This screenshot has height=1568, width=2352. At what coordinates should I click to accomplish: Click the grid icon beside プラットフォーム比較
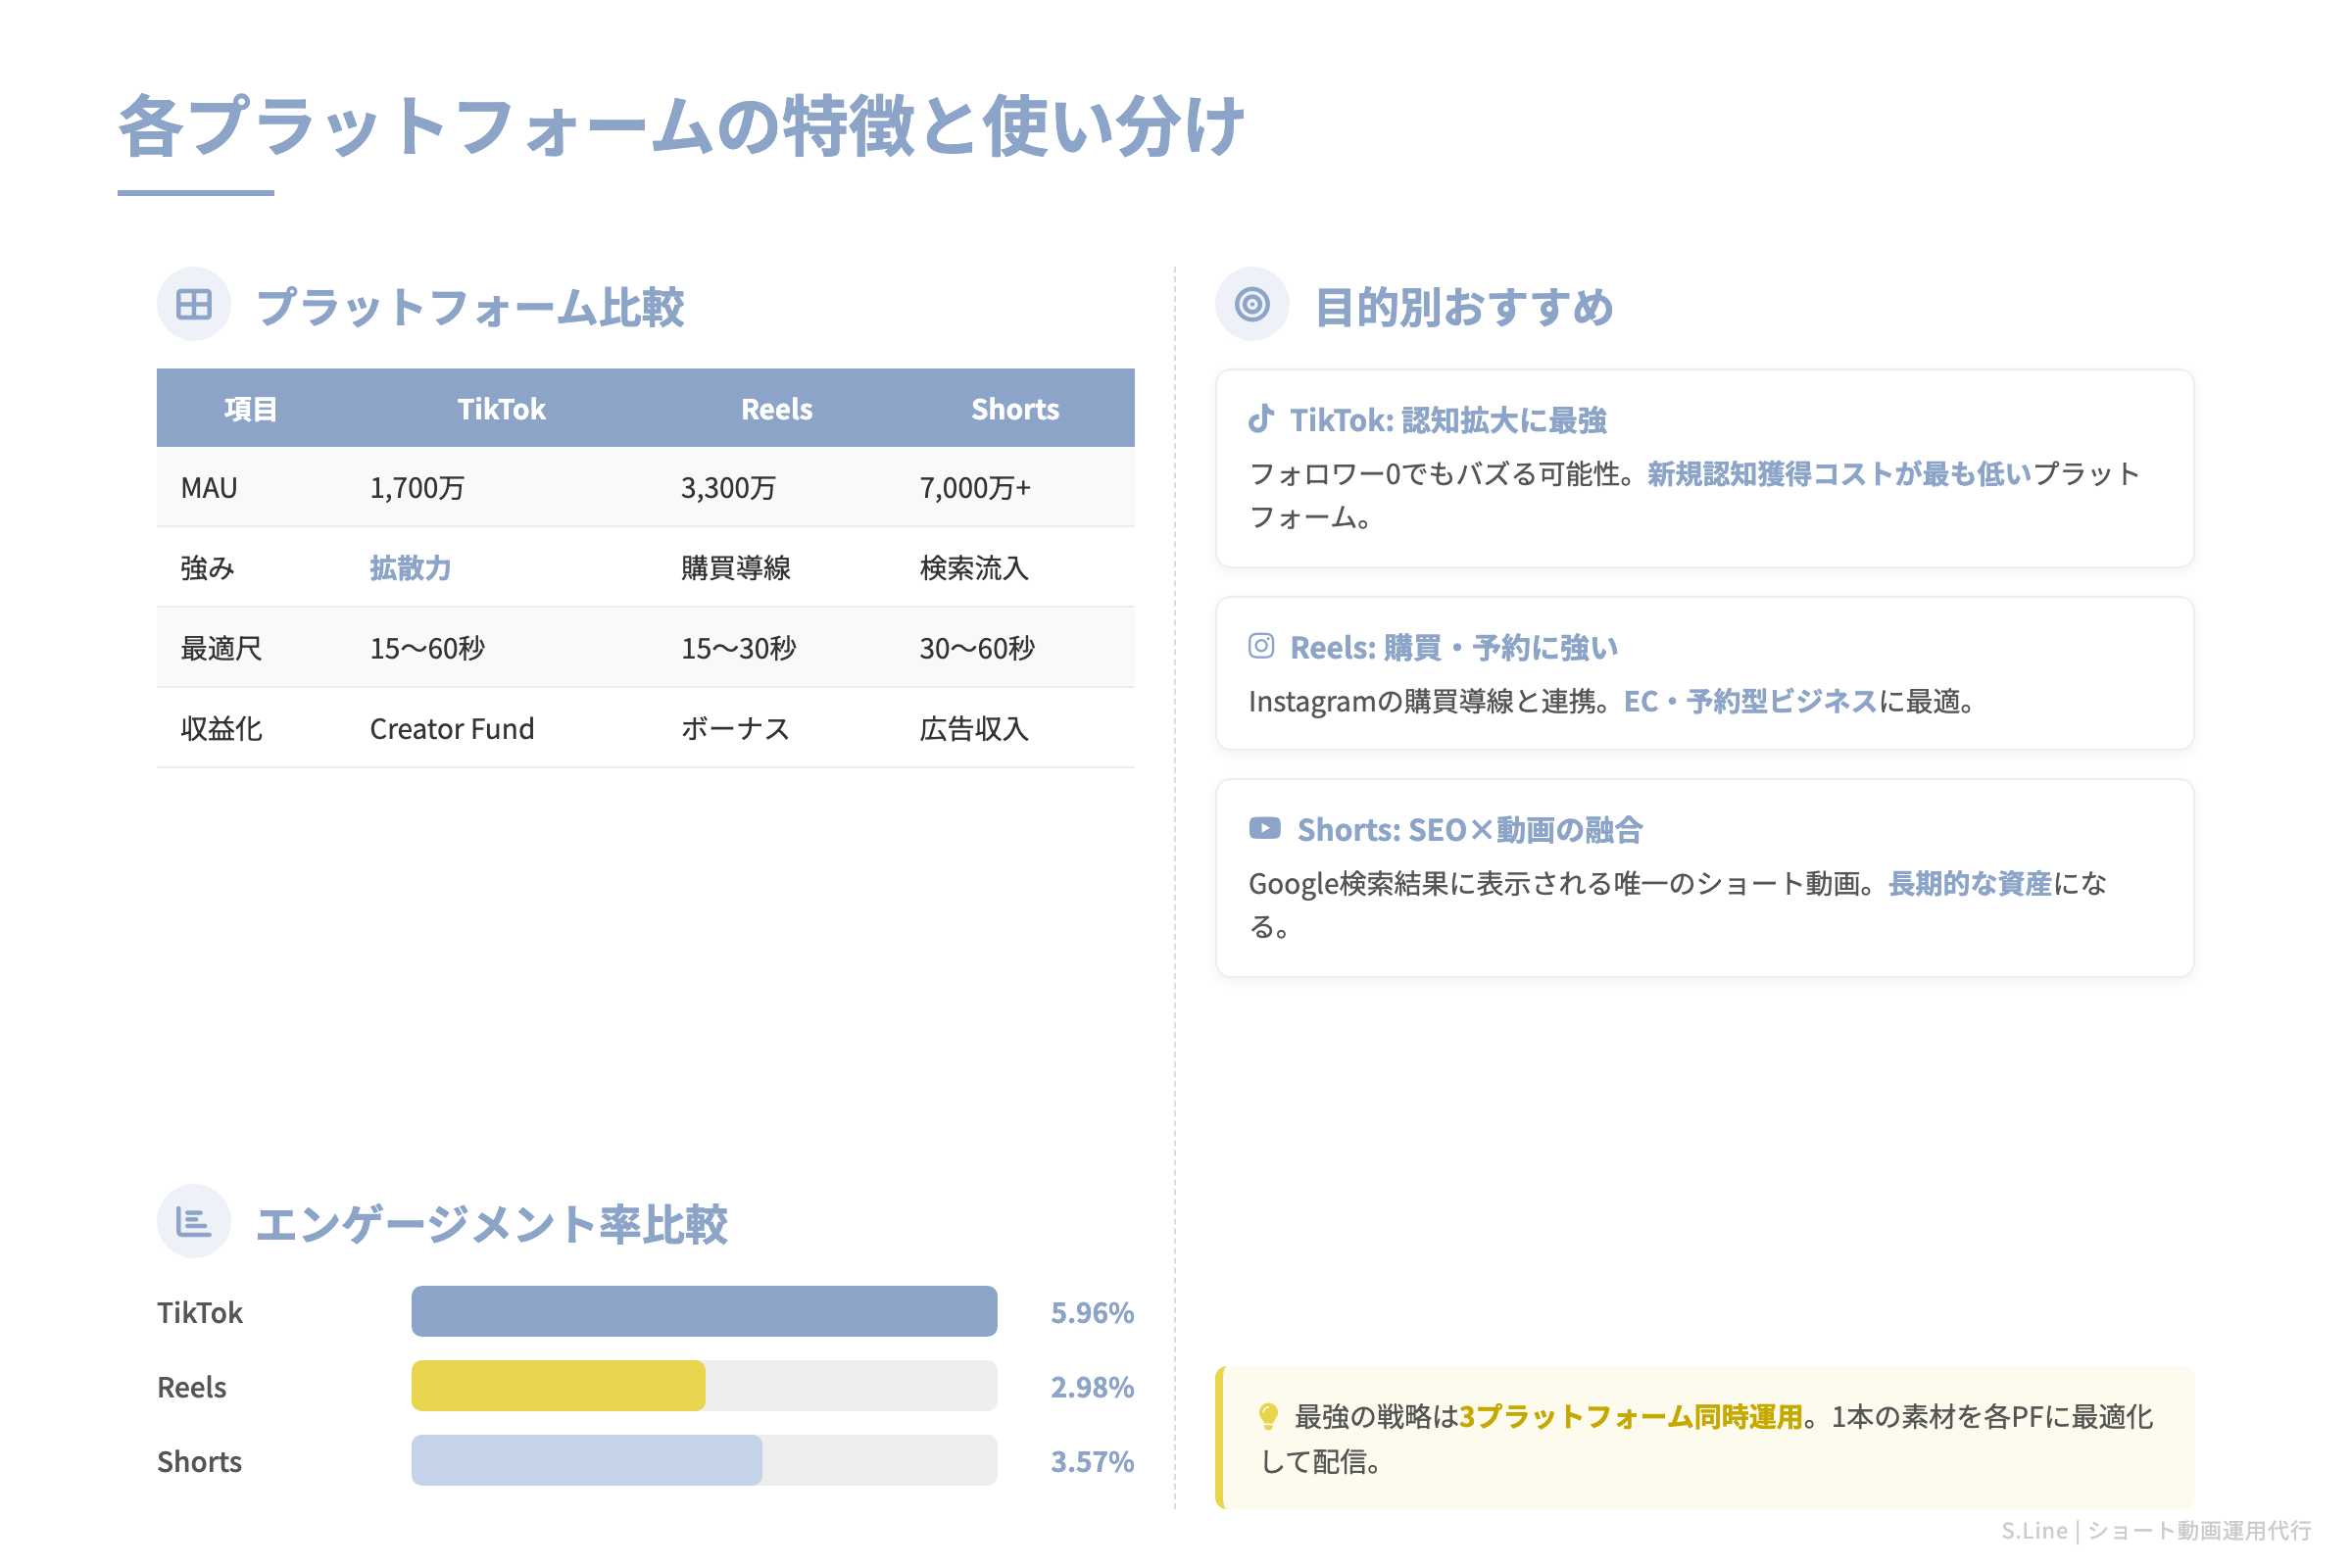click(193, 303)
